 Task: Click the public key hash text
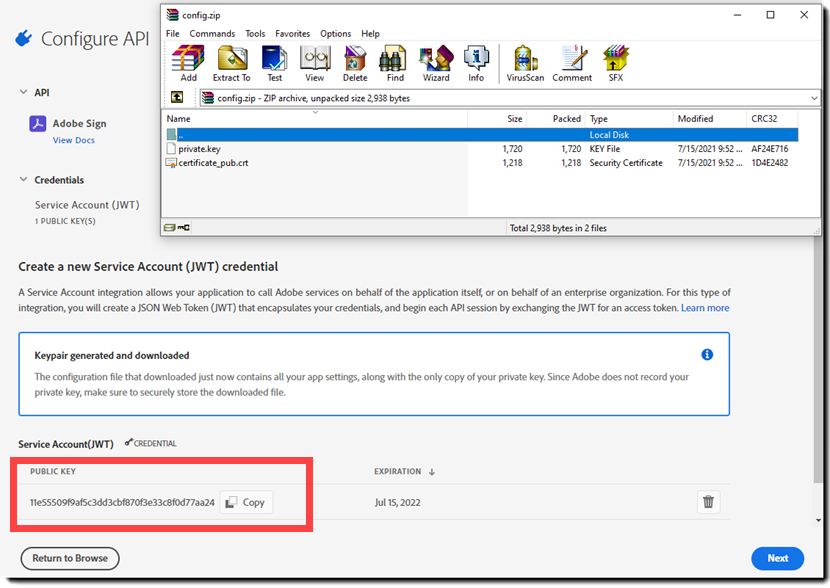[122, 502]
